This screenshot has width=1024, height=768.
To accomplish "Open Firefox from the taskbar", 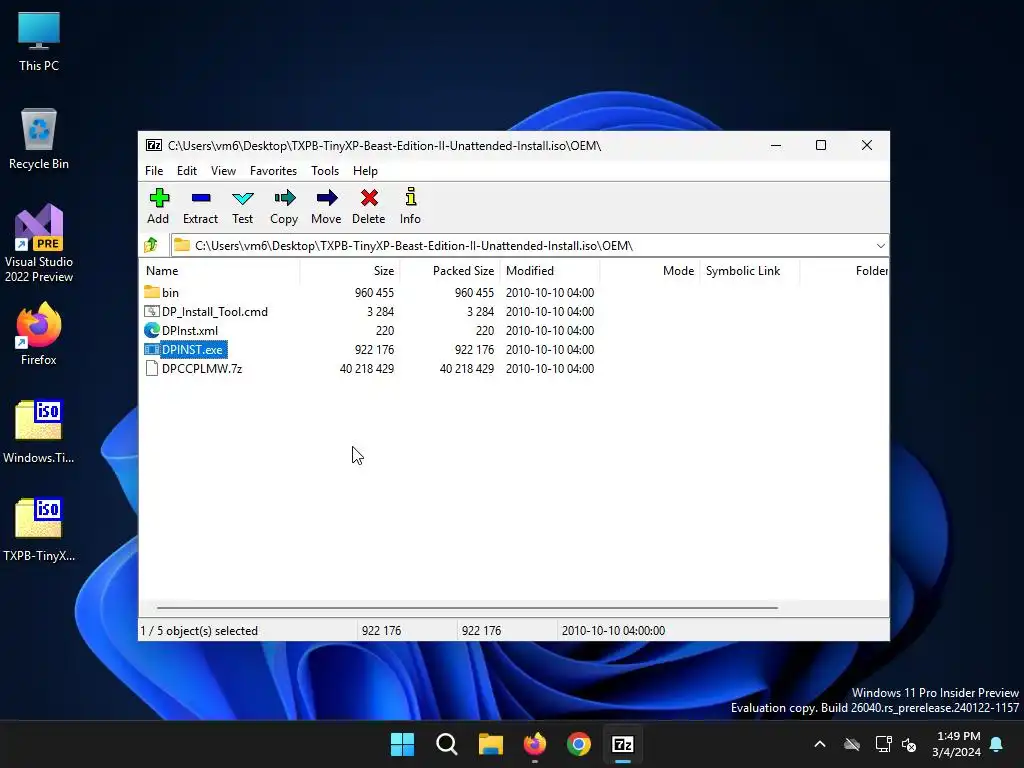I will point(535,744).
